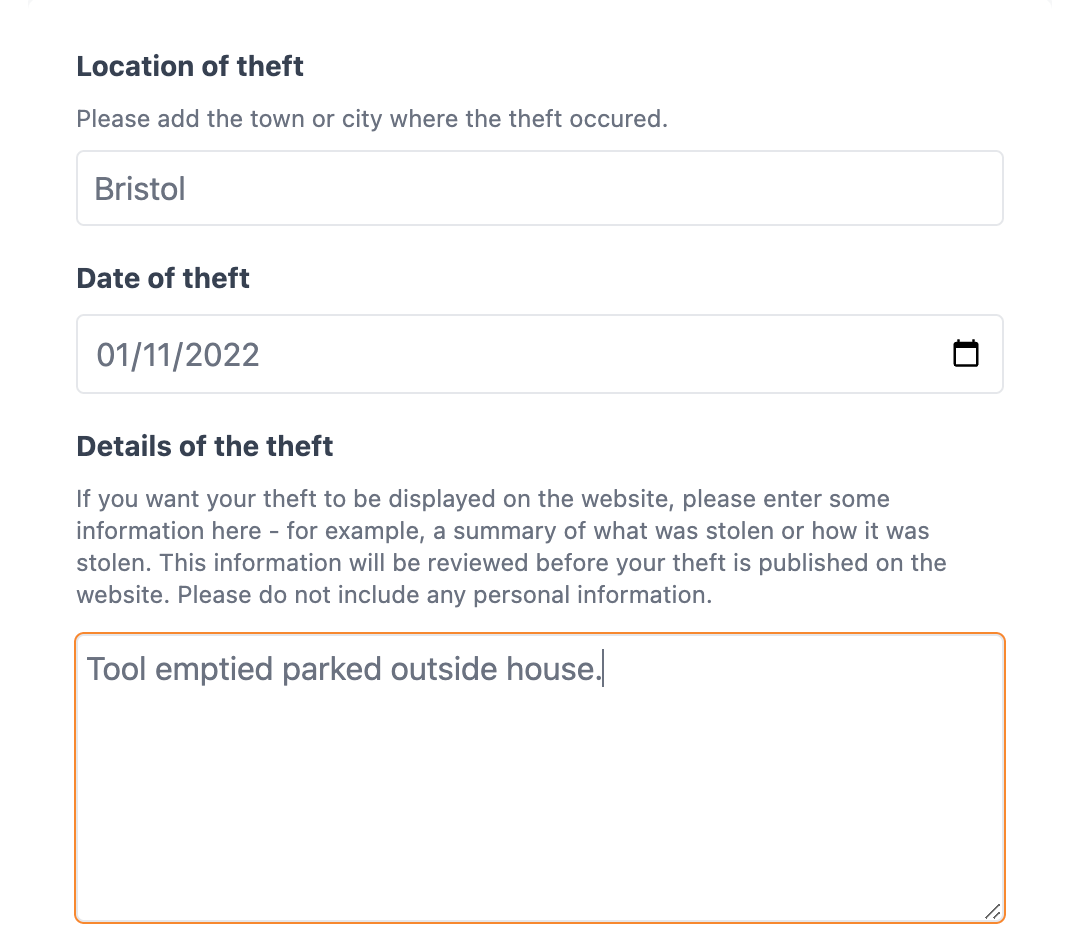1080x947 pixels.
Task: Click the "Date of theft" label
Action: [x=163, y=277]
